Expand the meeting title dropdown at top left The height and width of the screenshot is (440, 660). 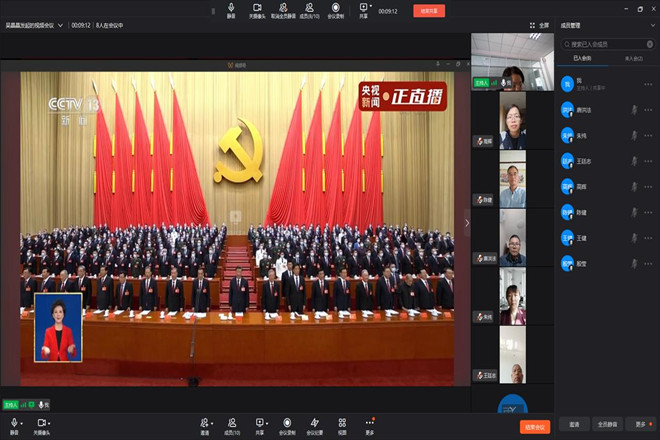click(x=61, y=25)
